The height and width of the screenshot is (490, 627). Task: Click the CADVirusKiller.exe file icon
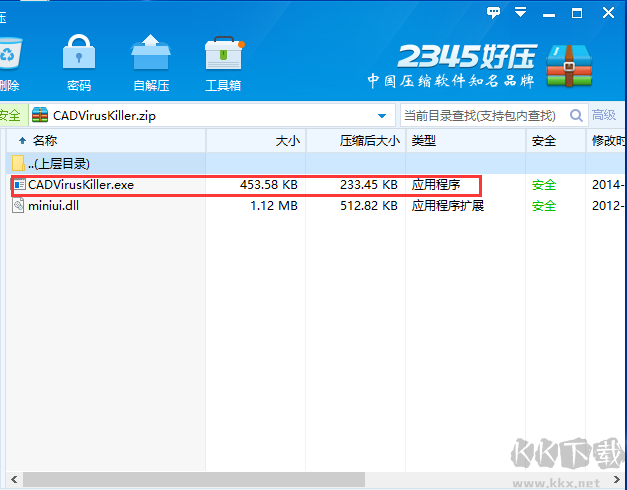(19, 184)
